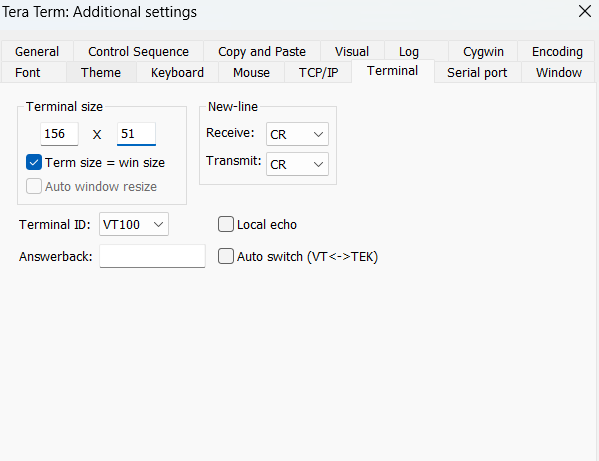The width and height of the screenshot is (599, 461).
Task: Click the Answerback text field
Action: (x=152, y=256)
